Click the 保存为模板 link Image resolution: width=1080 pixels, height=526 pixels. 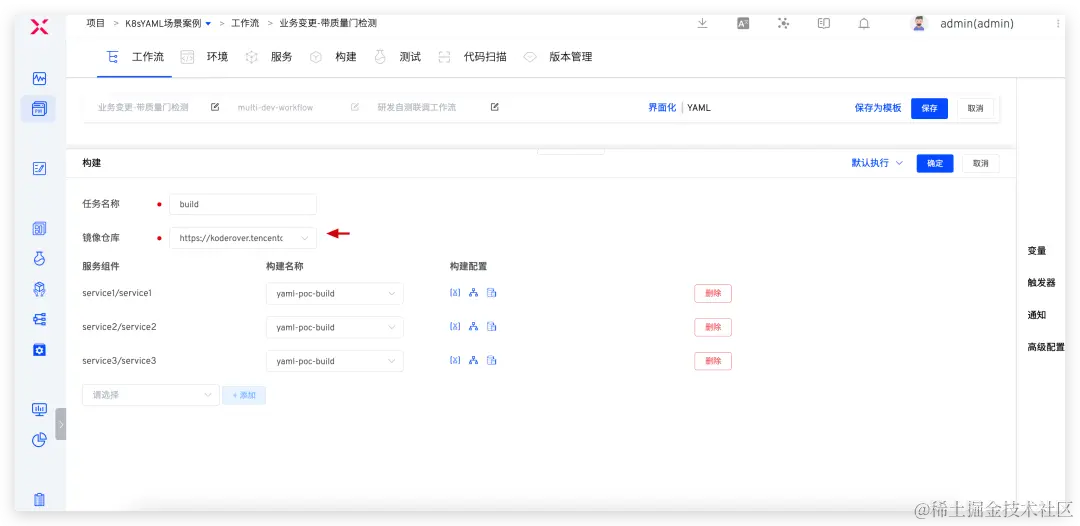tap(878, 108)
